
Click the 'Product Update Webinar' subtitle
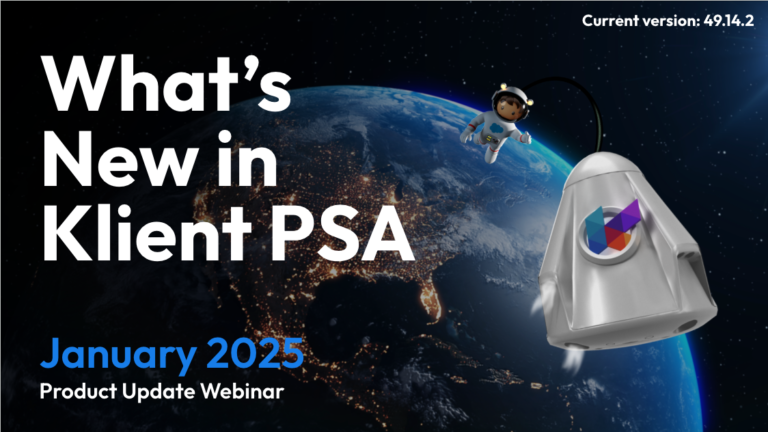point(162,392)
